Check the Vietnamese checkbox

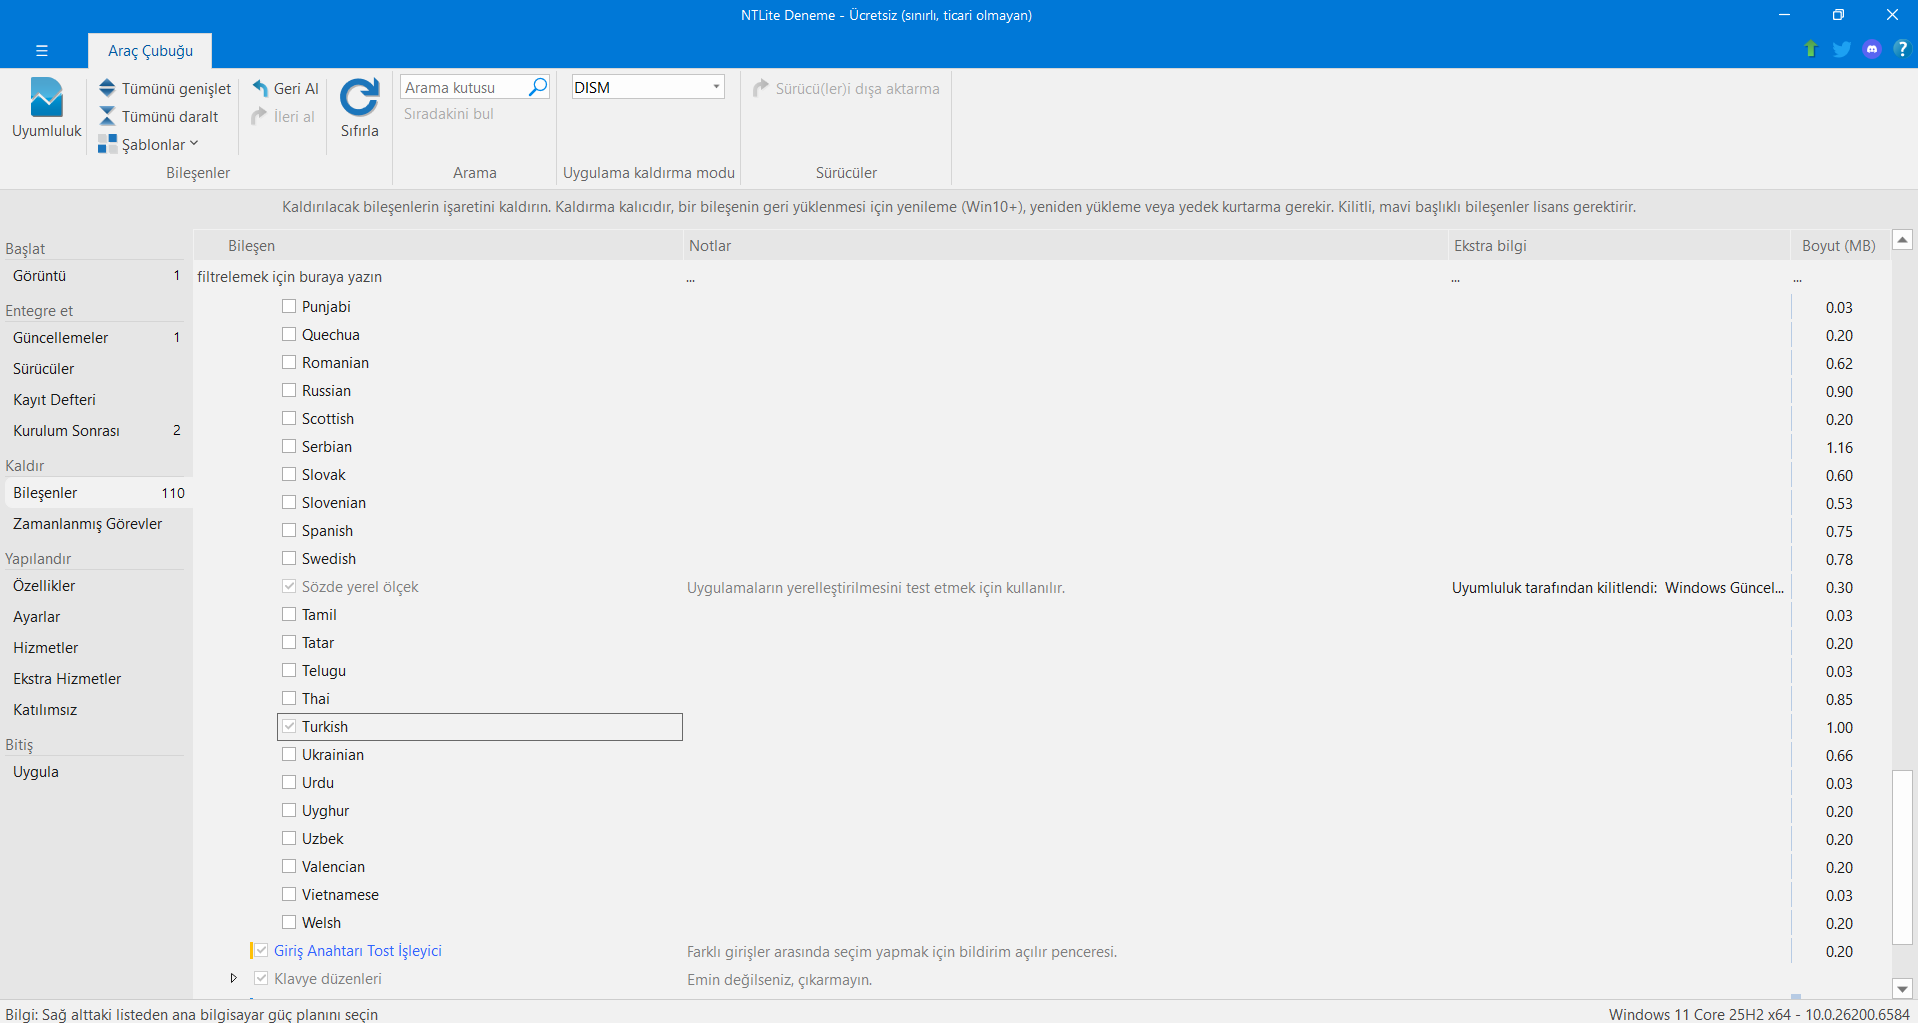tap(289, 894)
